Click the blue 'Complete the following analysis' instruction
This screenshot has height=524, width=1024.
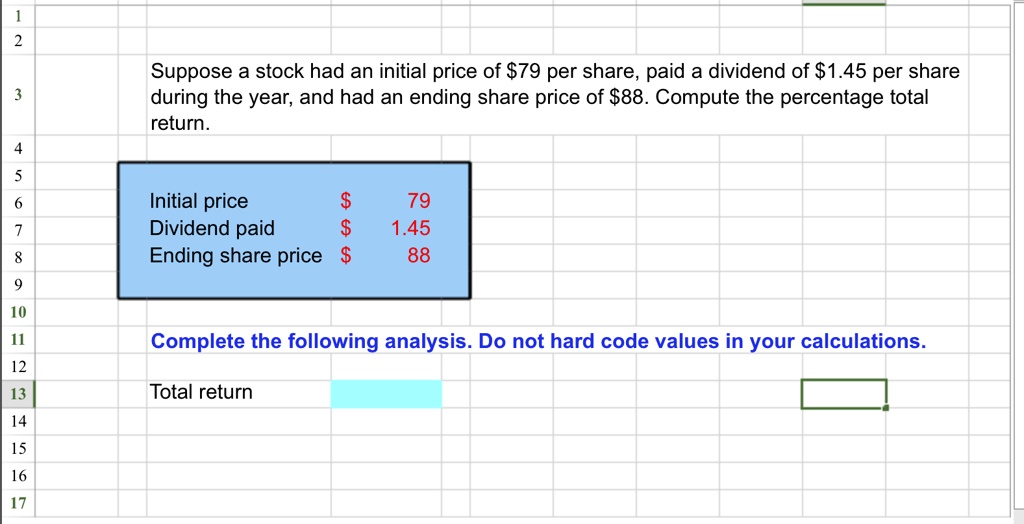(x=538, y=341)
